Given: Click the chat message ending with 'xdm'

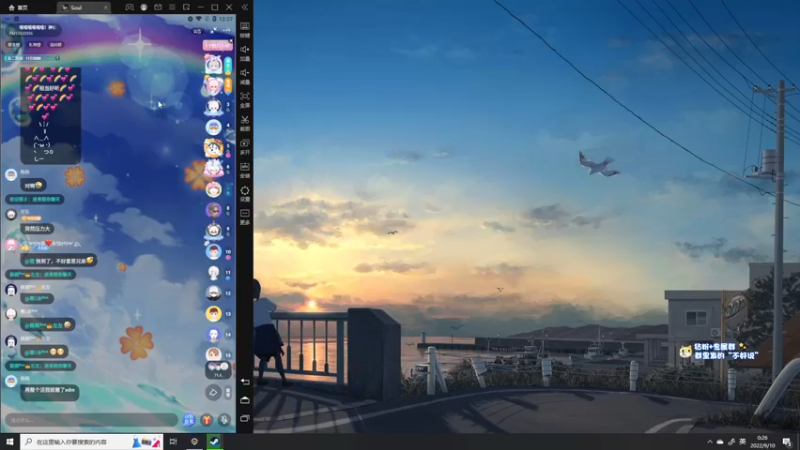Looking at the screenshot, I should [49, 392].
